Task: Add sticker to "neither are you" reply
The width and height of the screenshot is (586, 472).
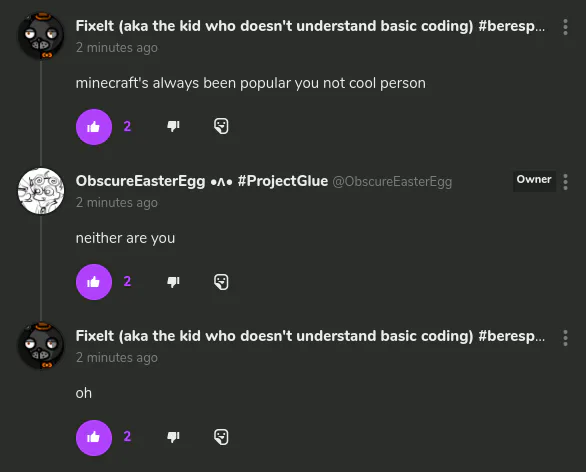Action: point(221,281)
